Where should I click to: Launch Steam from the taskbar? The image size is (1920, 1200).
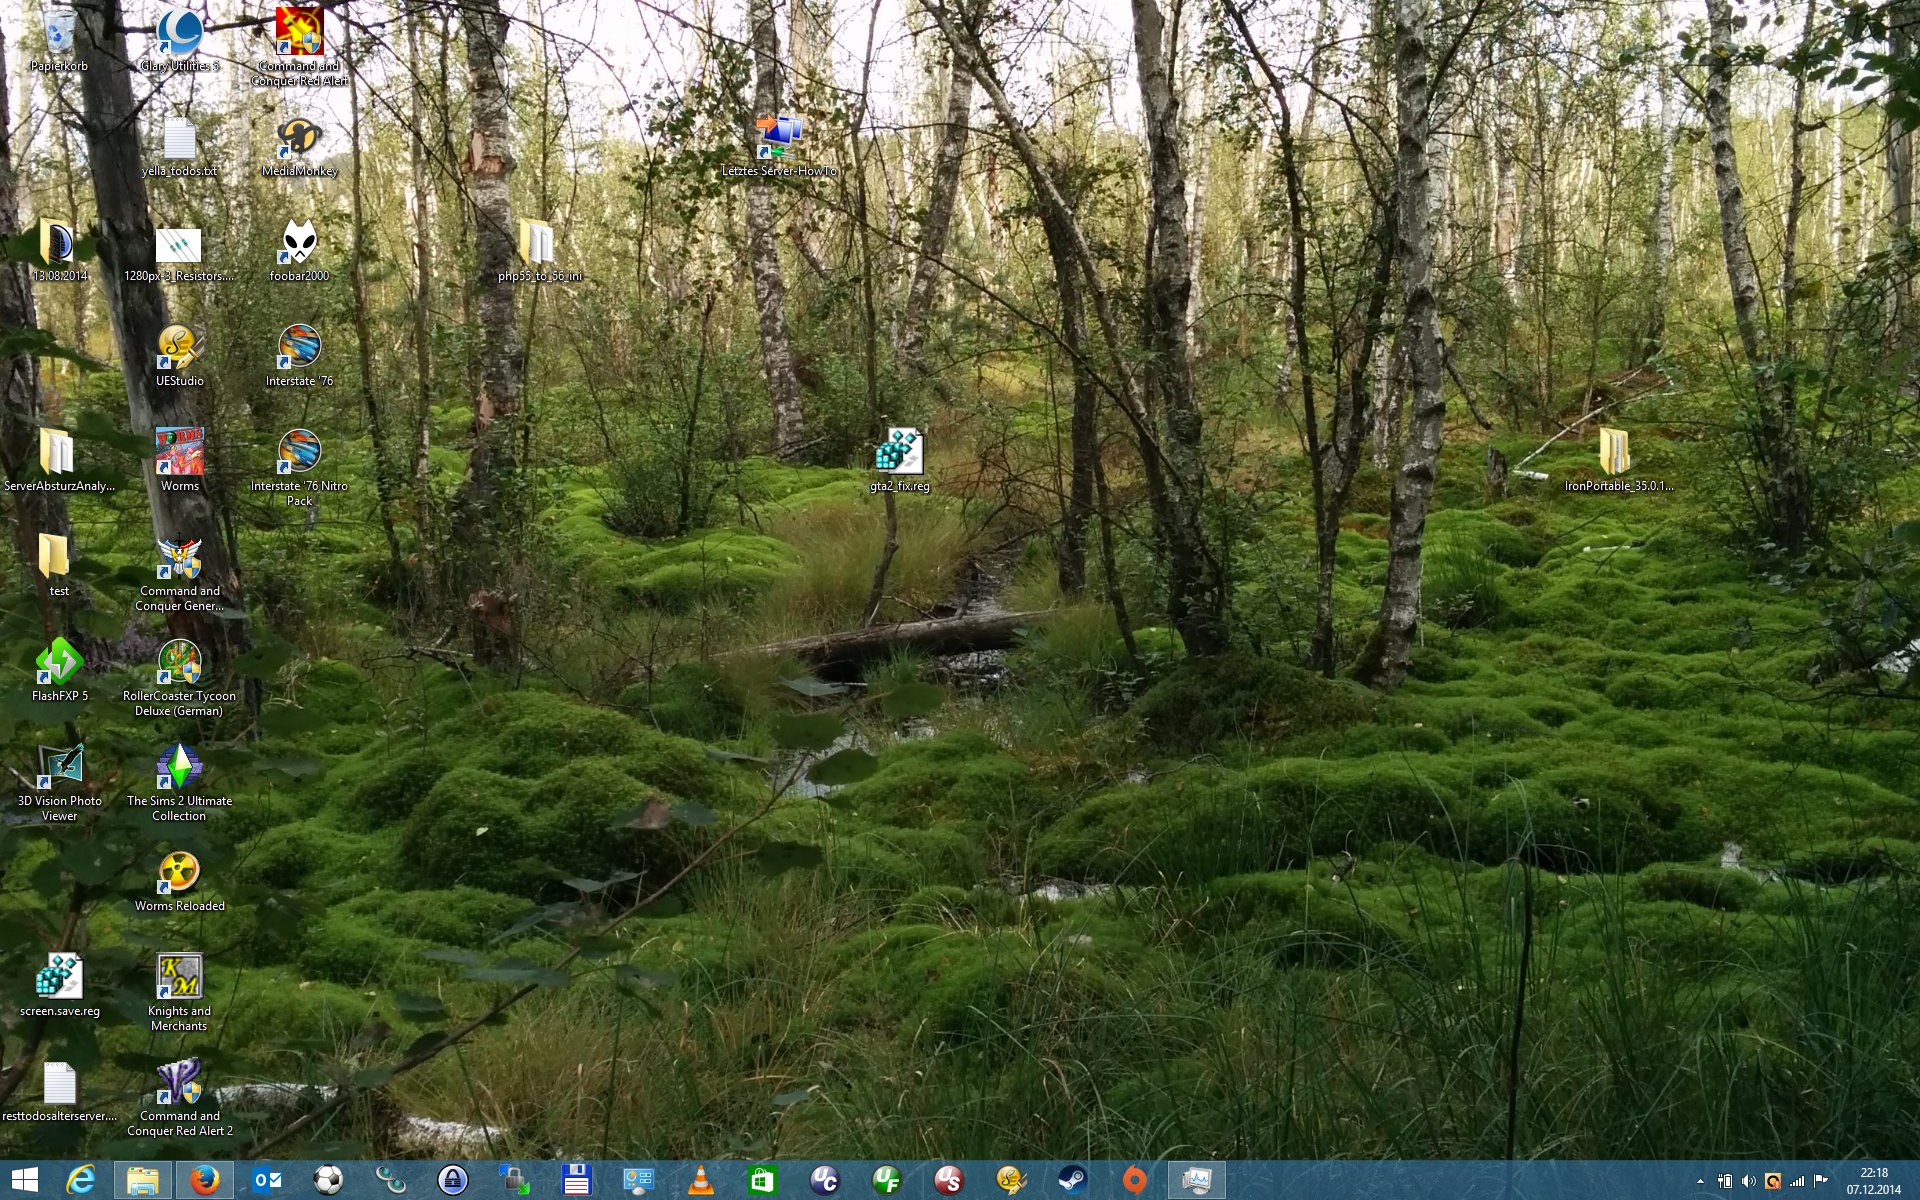coord(1072,1181)
